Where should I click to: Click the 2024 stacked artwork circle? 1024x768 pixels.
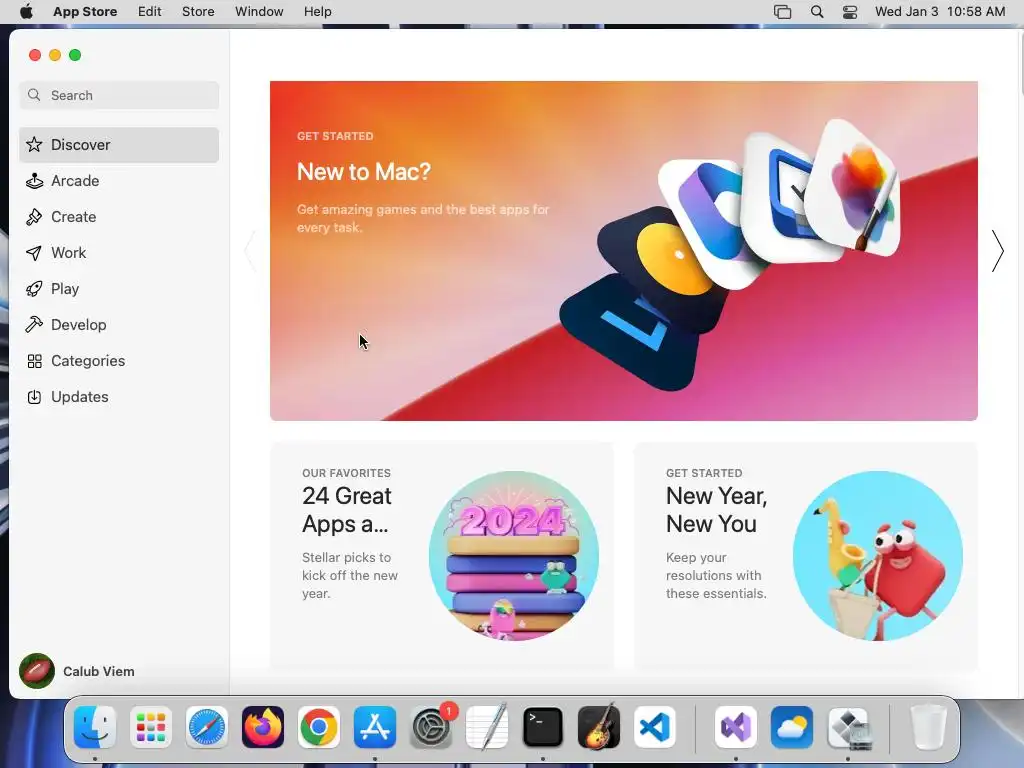click(x=514, y=556)
